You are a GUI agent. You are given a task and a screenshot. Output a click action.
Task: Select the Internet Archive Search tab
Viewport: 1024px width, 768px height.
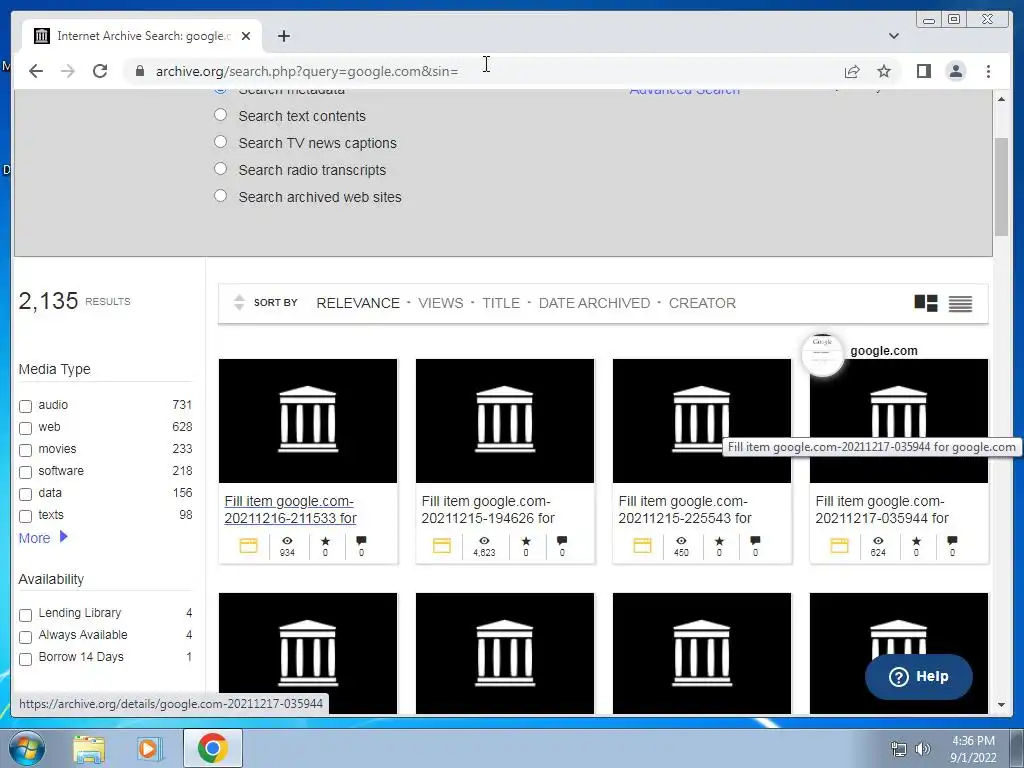(142, 36)
